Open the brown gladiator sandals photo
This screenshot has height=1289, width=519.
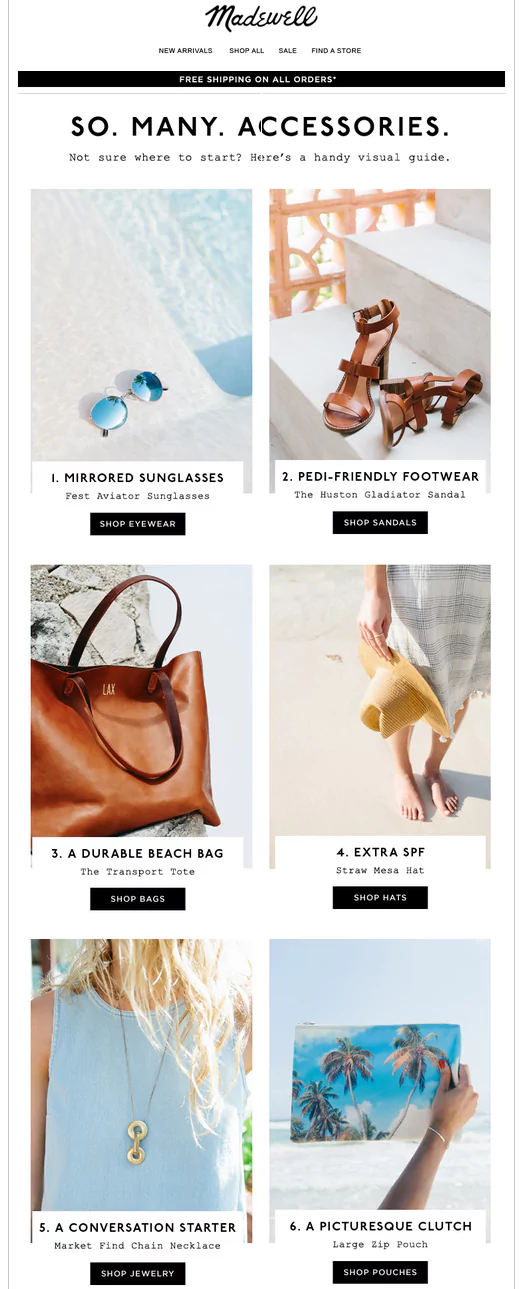(380, 324)
